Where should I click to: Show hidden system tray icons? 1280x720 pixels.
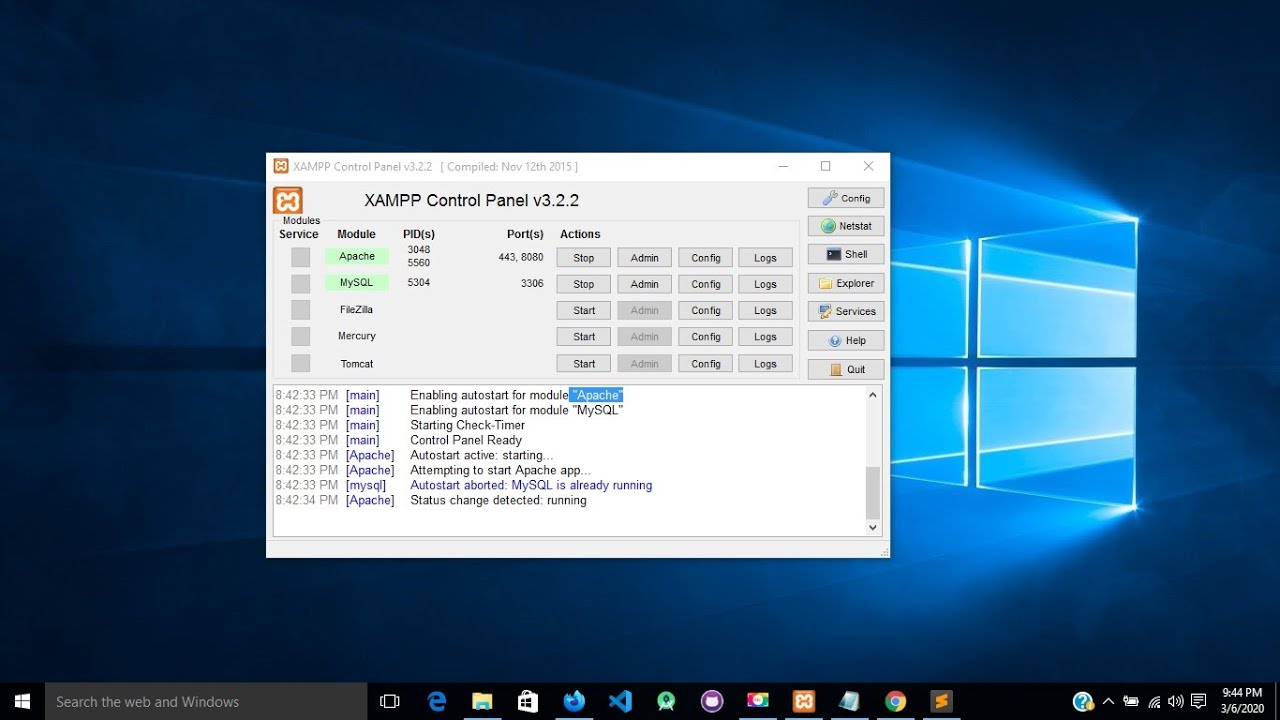click(x=1107, y=701)
